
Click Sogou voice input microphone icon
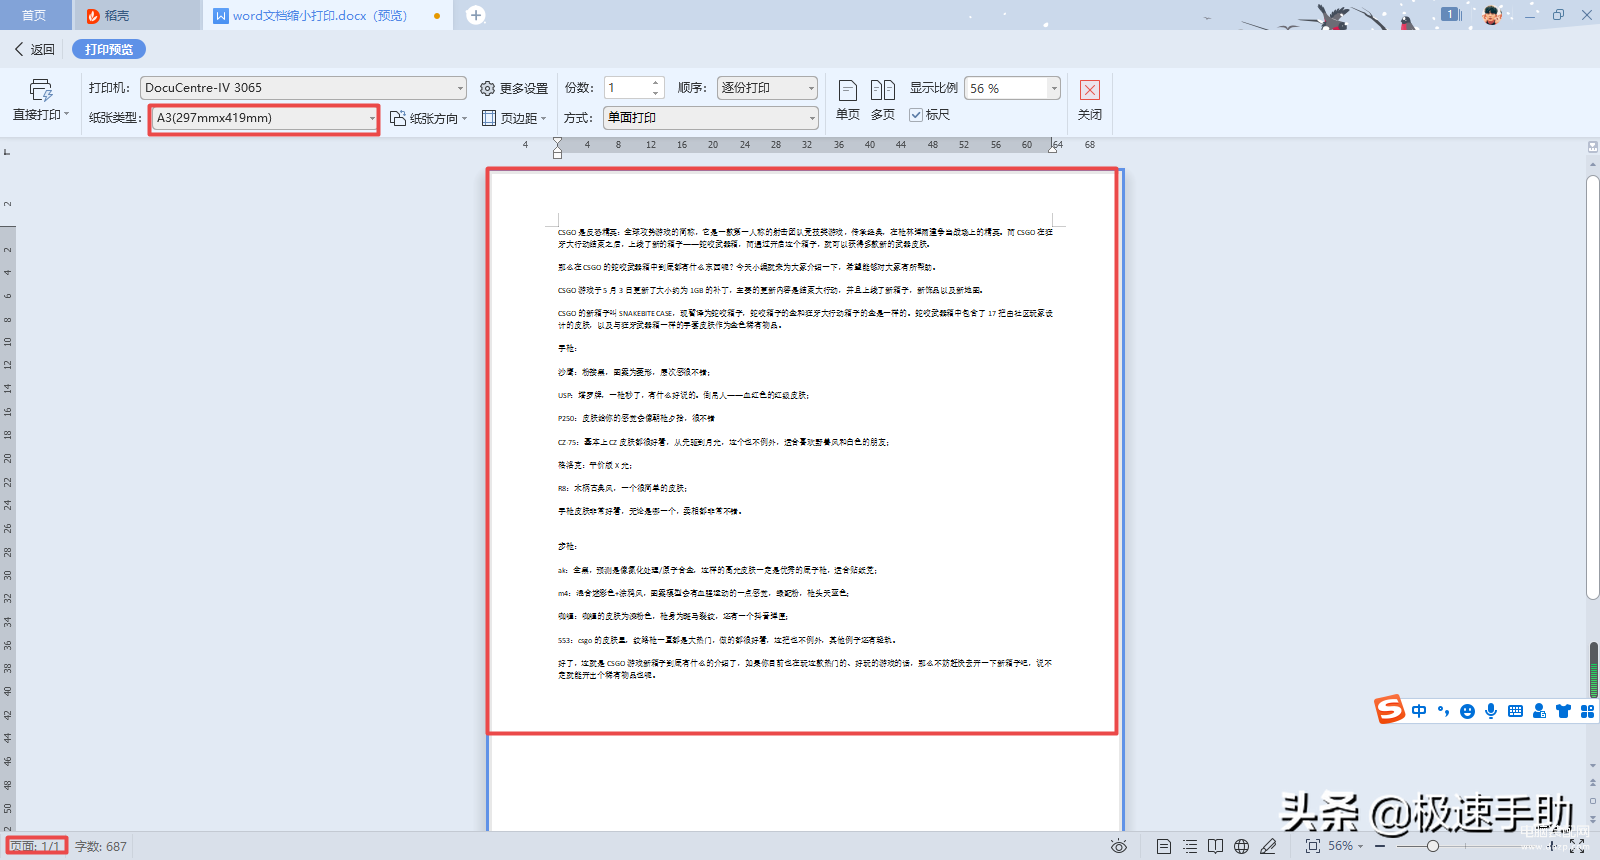pos(1491,711)
